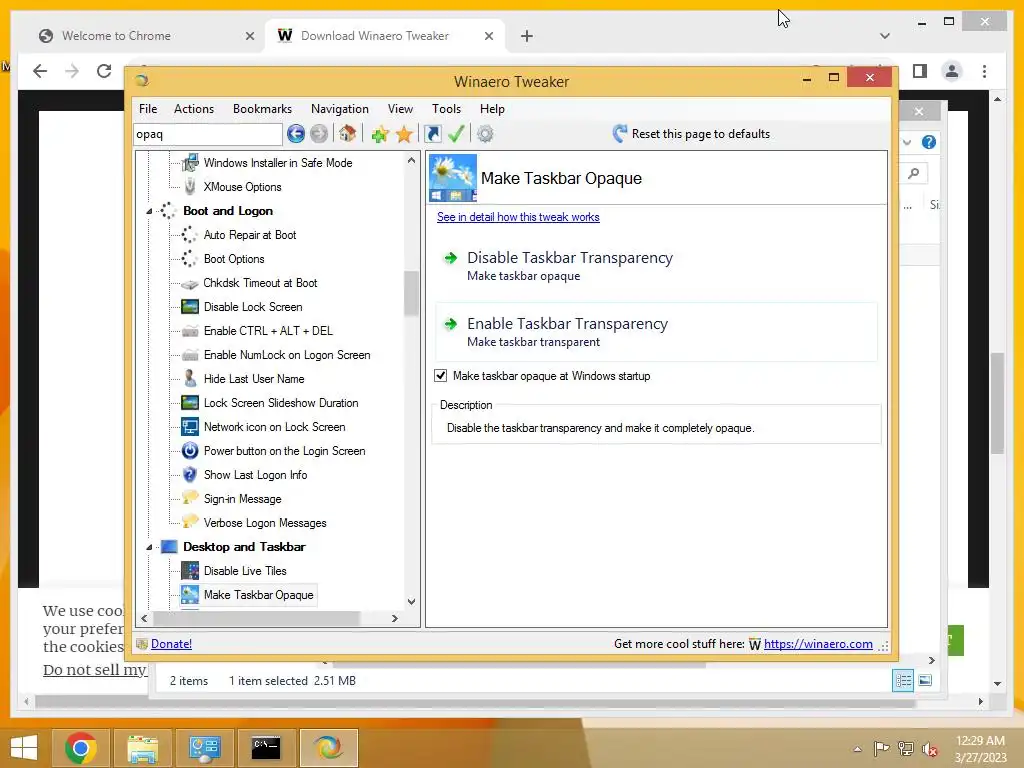Toggle Make taskbar opaque at Windows startup
1024x768 pixels.
441,376
